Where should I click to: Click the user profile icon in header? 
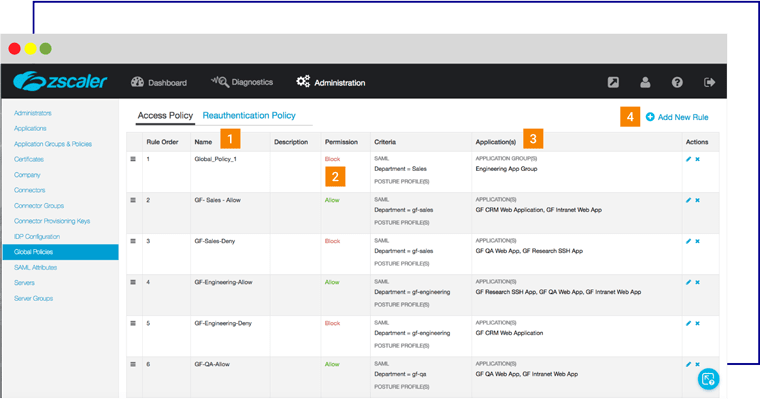[x=645, y=82]
